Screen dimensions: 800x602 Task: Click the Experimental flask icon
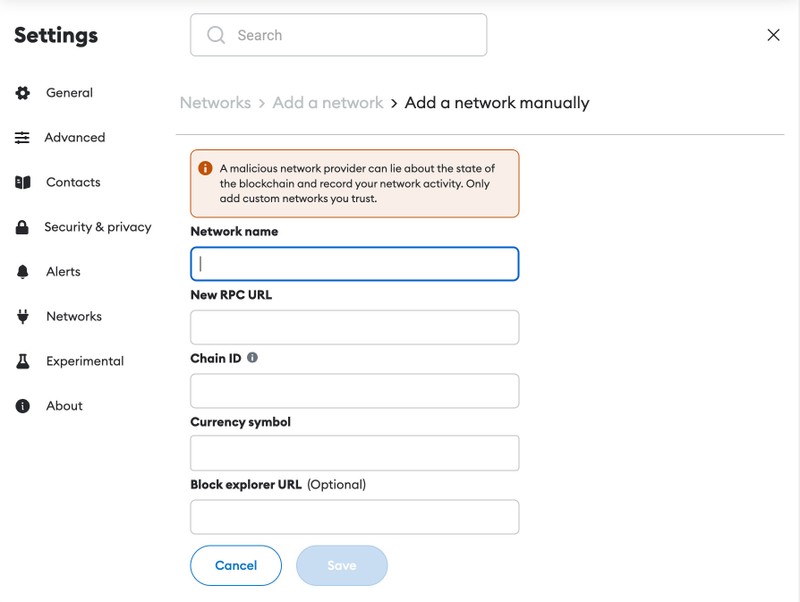point(22,361)
